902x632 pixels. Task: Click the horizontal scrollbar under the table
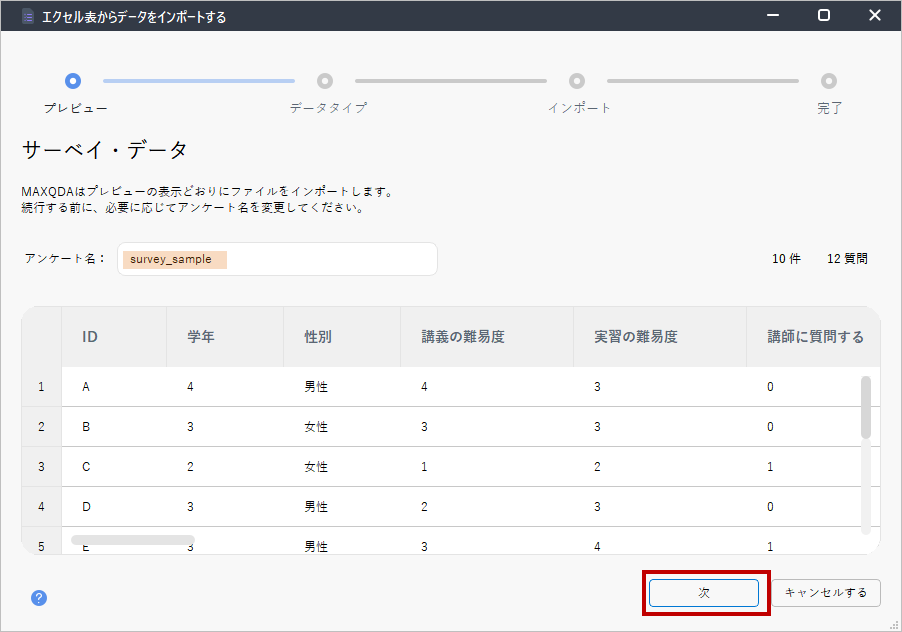click(x=133, y=540)
